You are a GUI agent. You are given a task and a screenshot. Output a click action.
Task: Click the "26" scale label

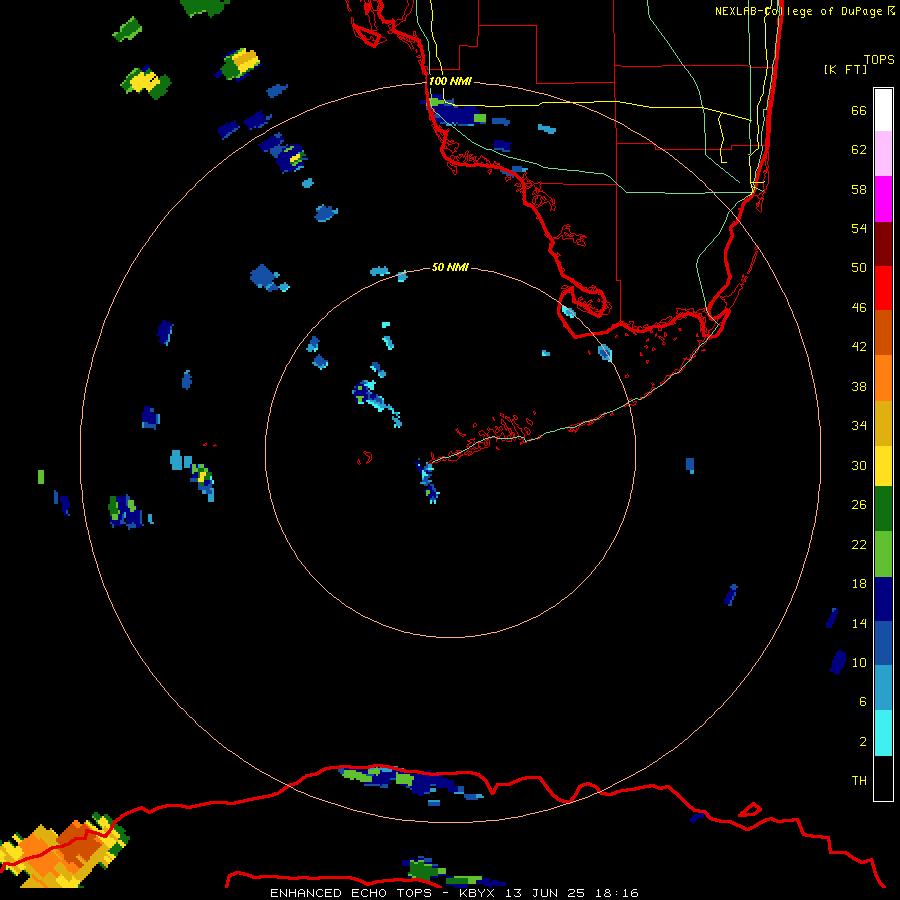[859, 505]
